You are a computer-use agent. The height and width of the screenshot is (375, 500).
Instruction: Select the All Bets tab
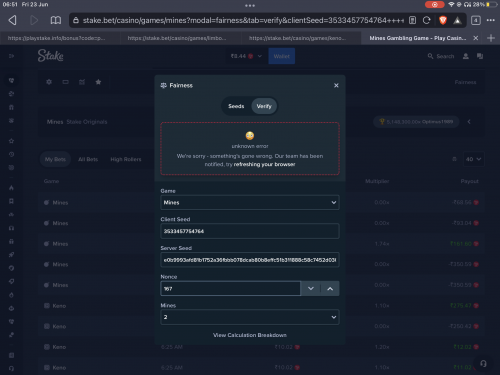click(88, 159)
